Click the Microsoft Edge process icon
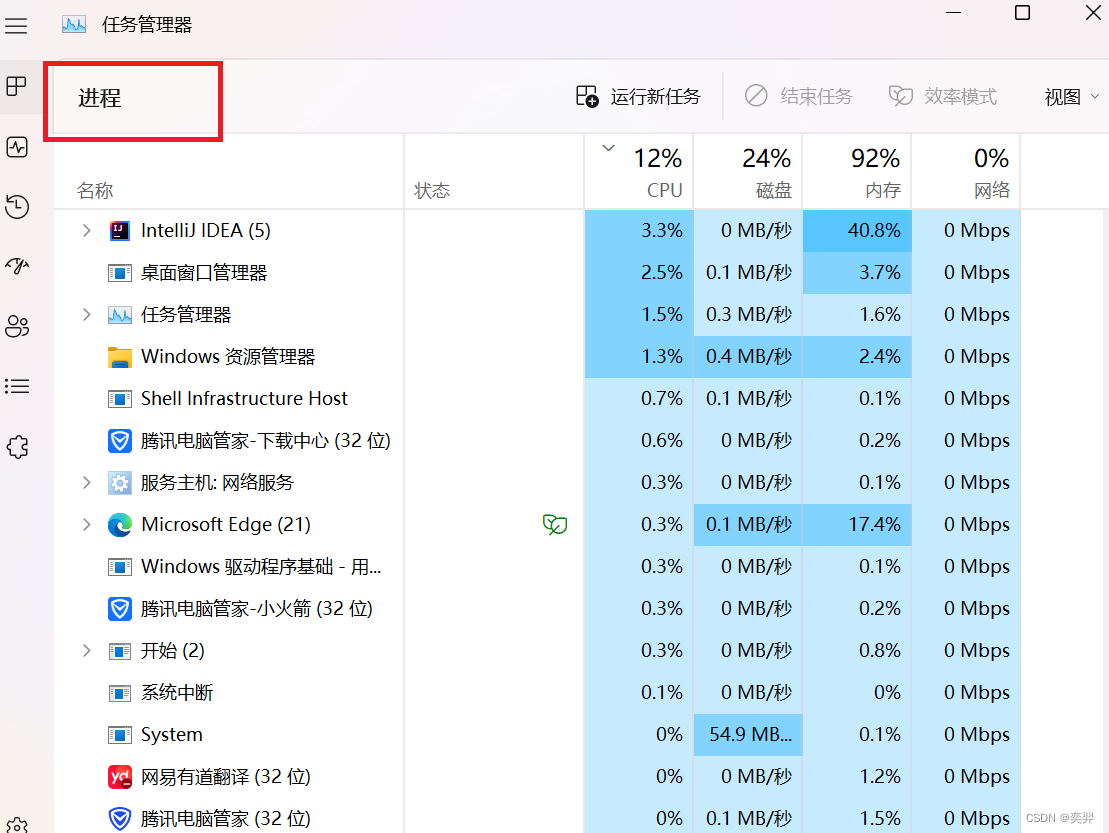This screenshot has width=1109, height=833. [120, 525]
